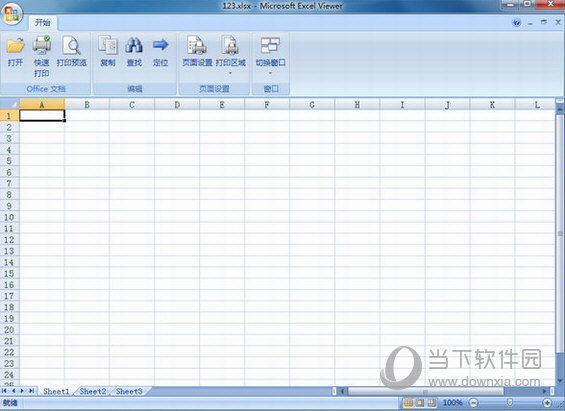Click the horizontal scroll left arrow
Image resolution: width=565 pixels, height=411 pixels.
[x=342, y=391]
